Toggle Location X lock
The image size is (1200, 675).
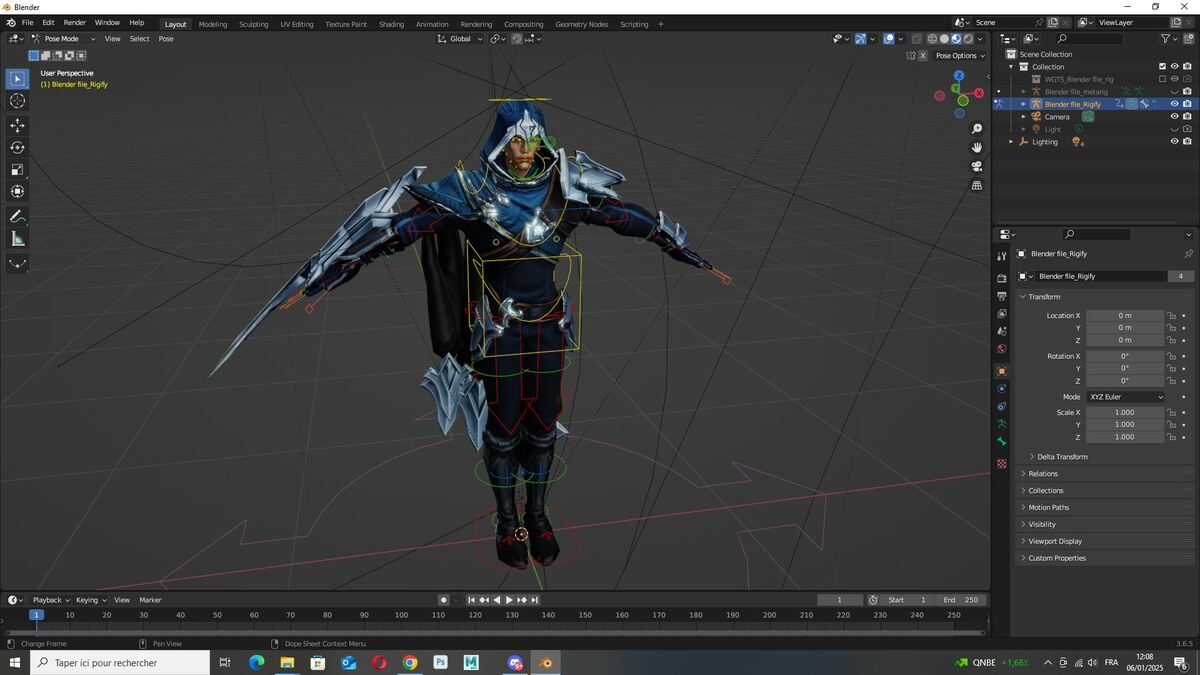pos(1171,315)
